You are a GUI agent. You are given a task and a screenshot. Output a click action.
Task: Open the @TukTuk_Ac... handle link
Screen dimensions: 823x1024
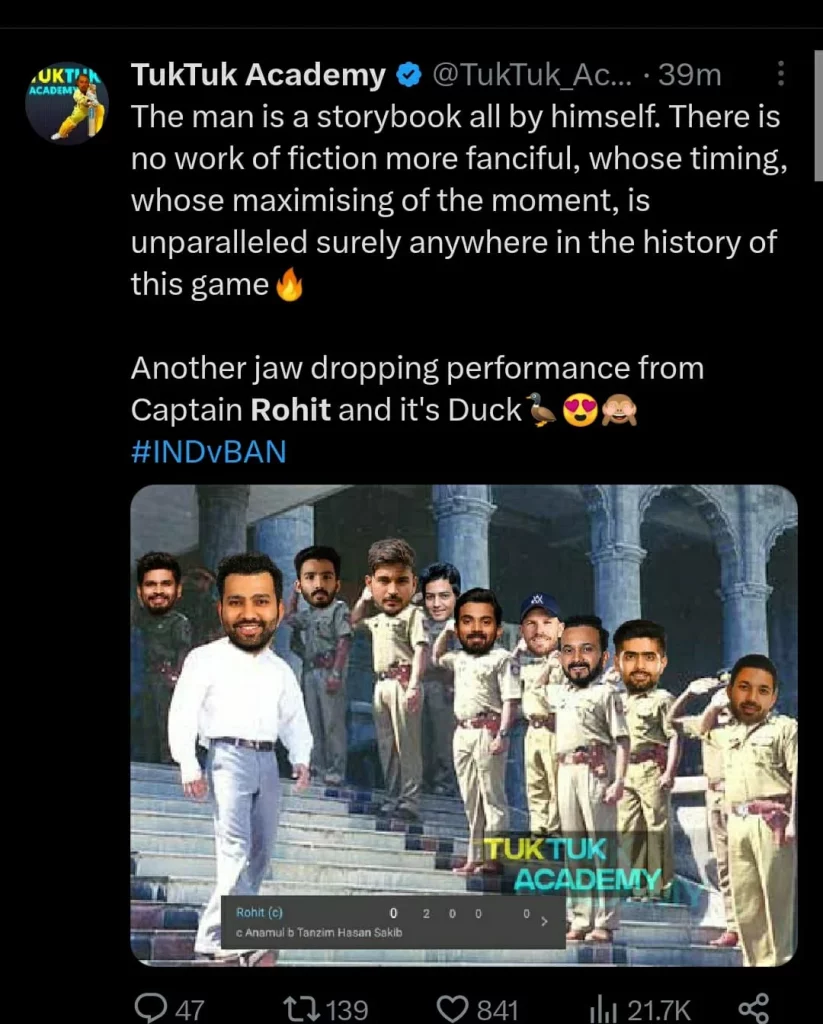pos(532,76)
